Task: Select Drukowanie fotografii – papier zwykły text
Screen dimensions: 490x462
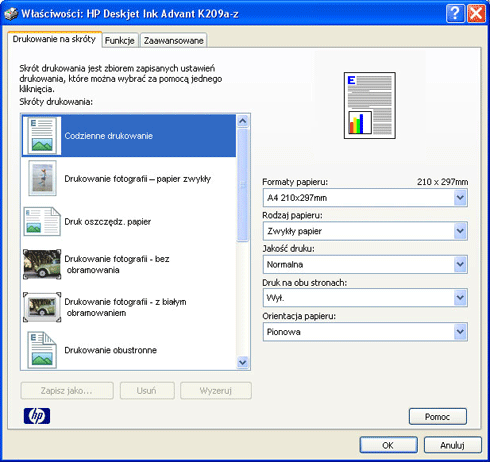Action: pos(138,179)
